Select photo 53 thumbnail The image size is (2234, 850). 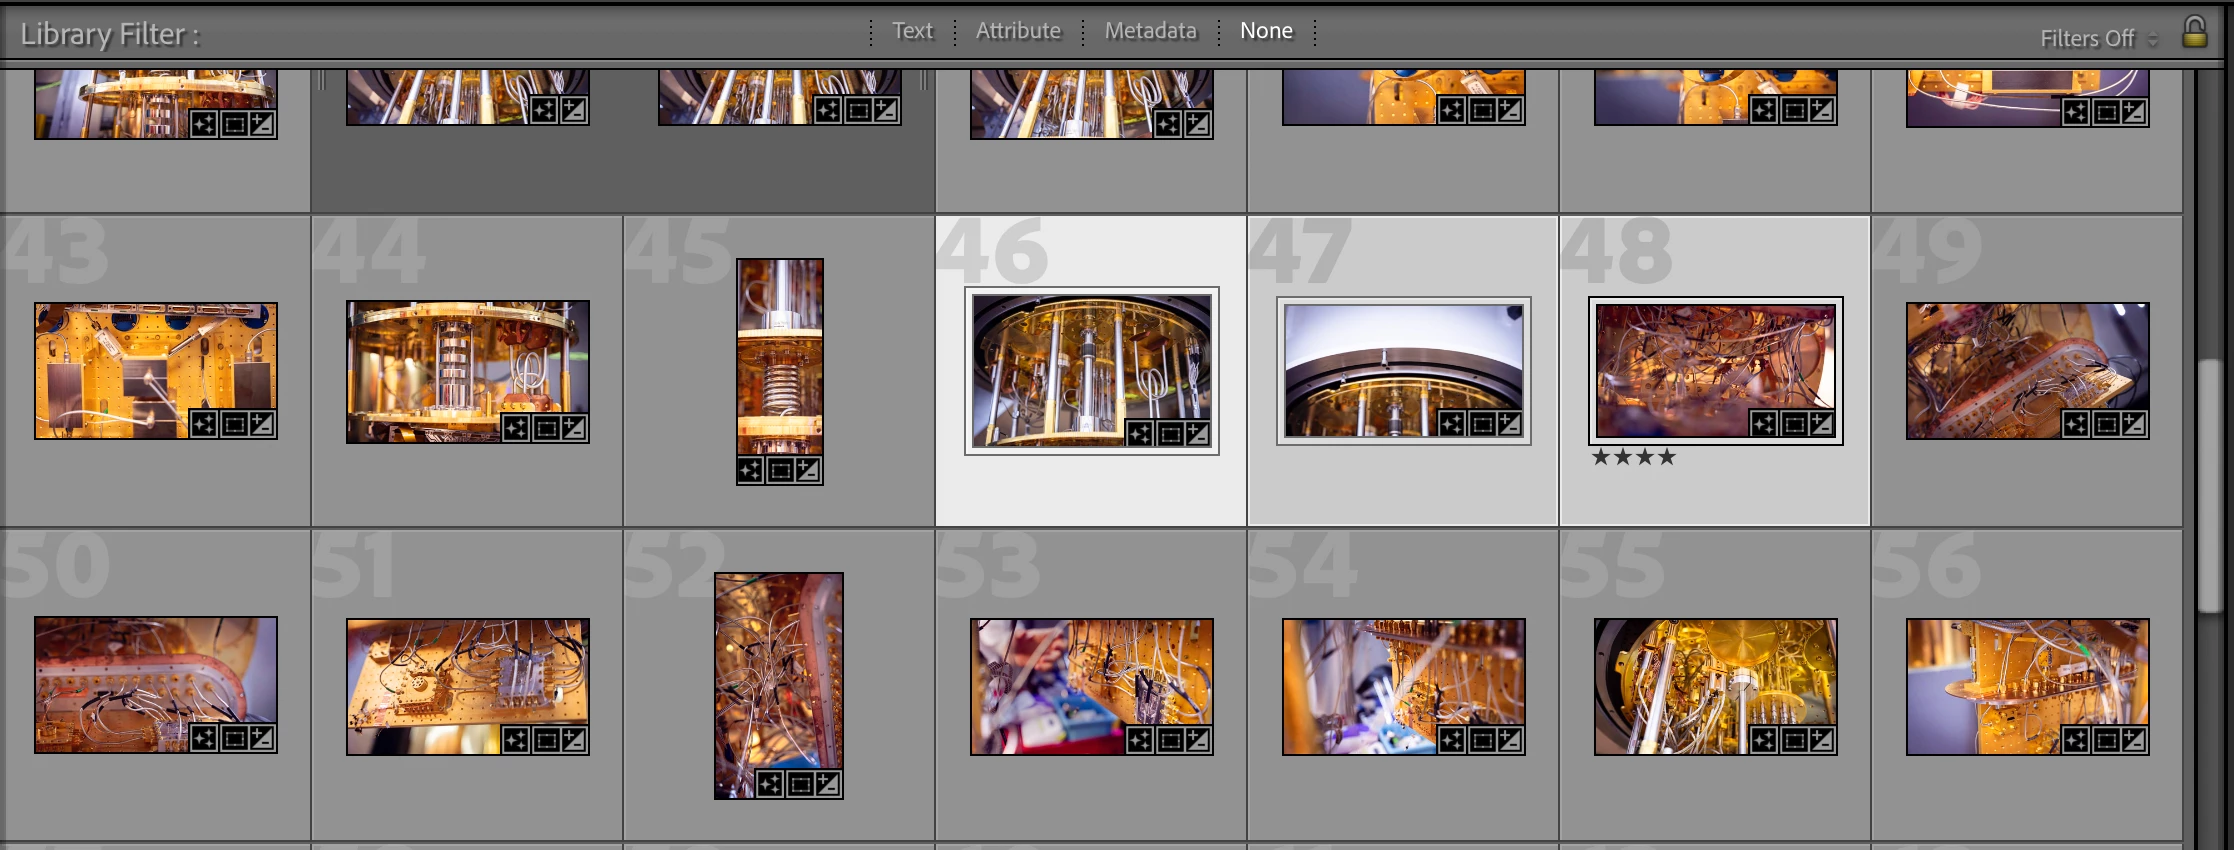[x=1092, y=687]
